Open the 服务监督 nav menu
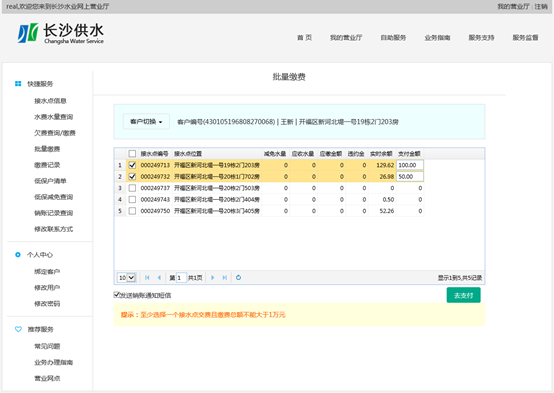 coord(525,37)
